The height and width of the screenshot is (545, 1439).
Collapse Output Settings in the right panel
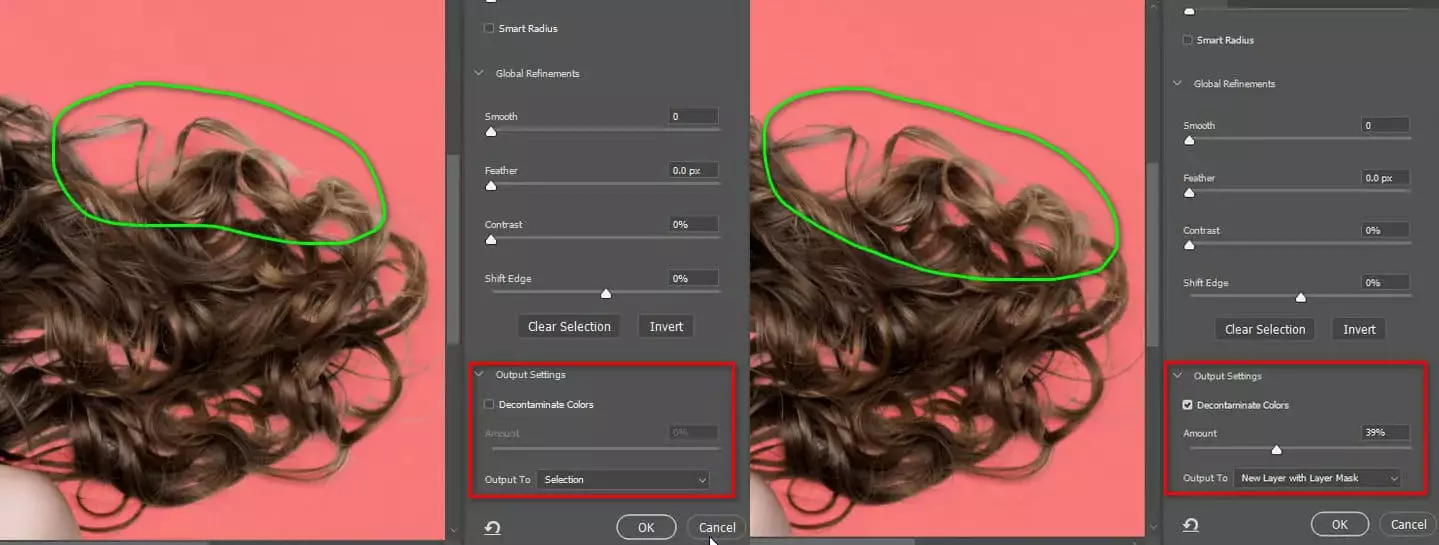1178,376
